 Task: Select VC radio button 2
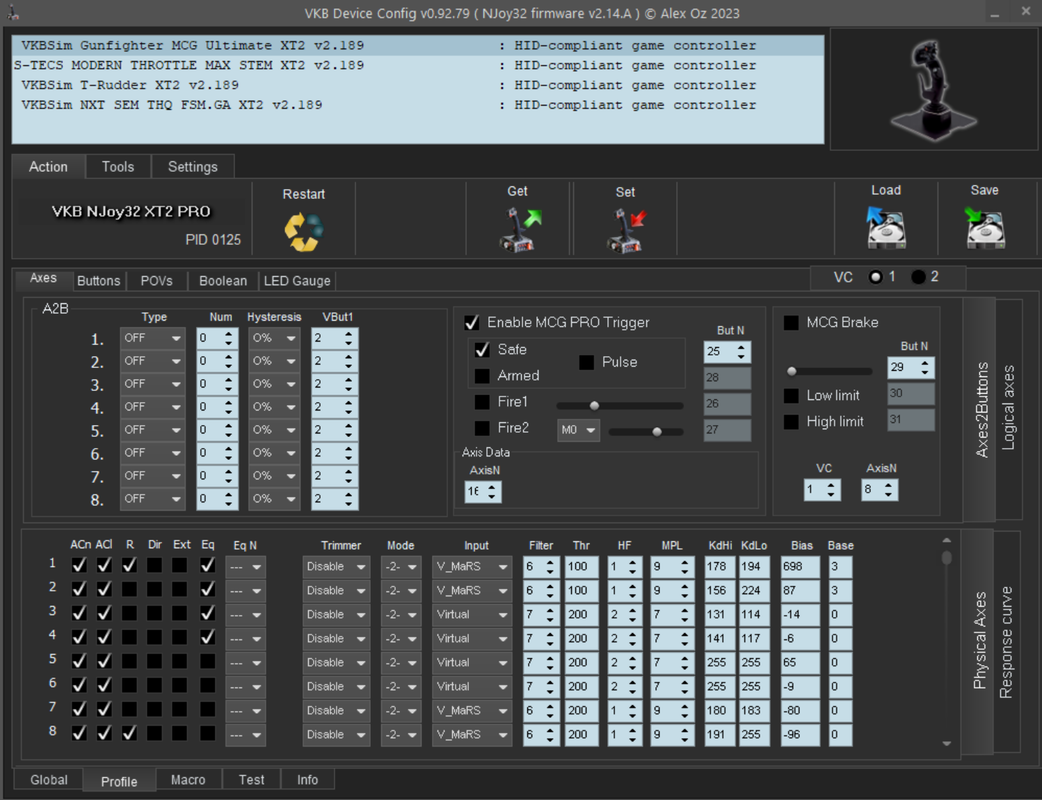coord(918,277)
